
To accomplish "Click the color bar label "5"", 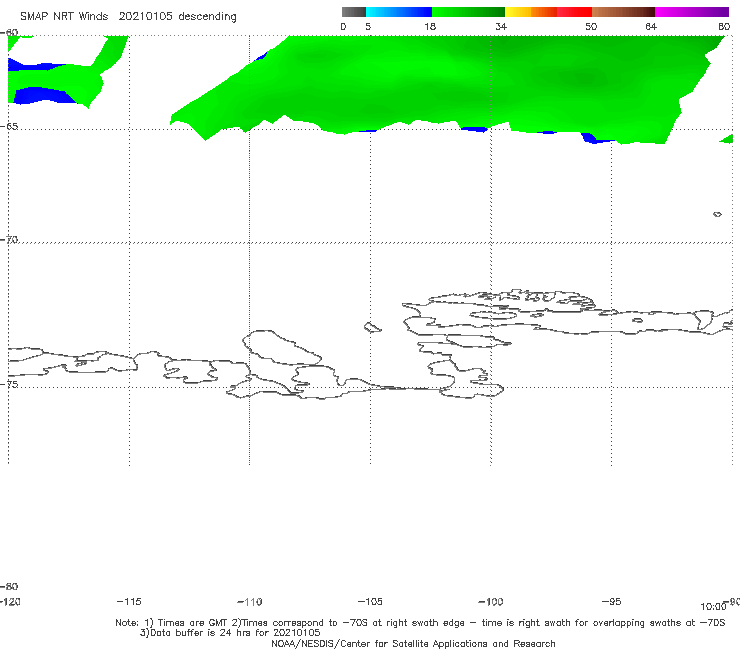I will click(x=368, y=26).
